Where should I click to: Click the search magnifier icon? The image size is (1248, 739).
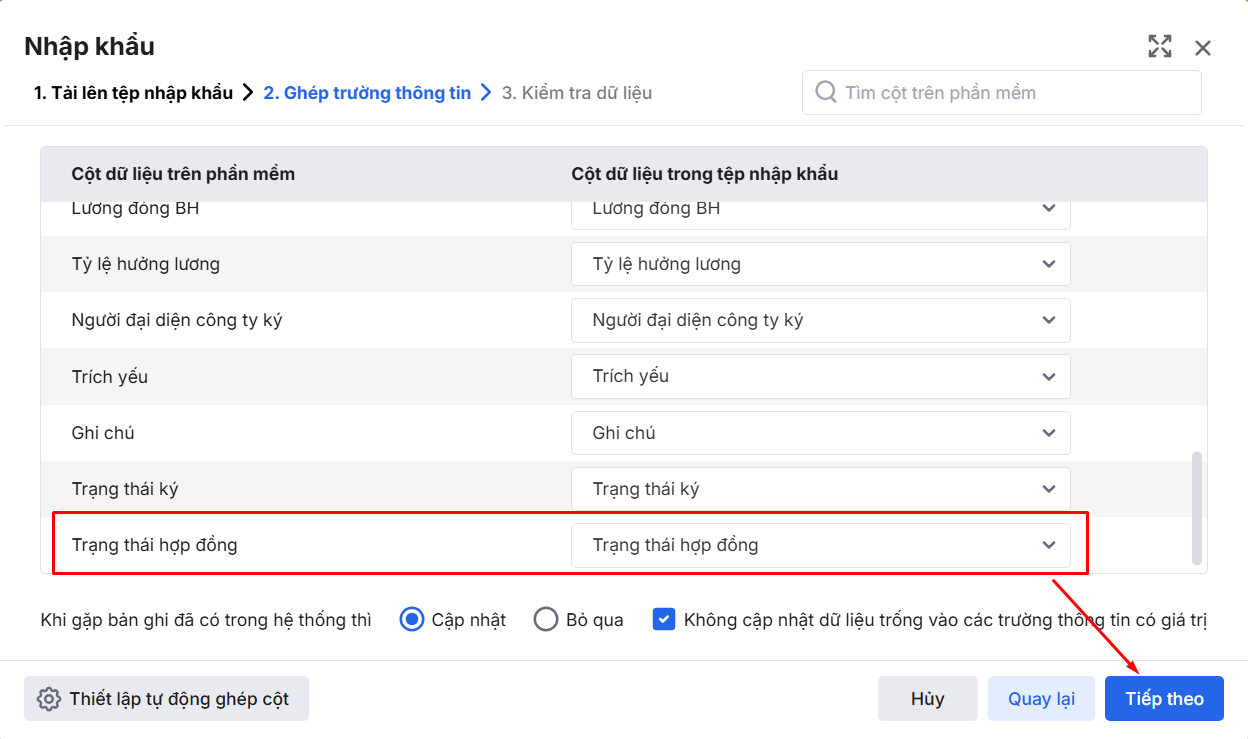pos(826,93)
